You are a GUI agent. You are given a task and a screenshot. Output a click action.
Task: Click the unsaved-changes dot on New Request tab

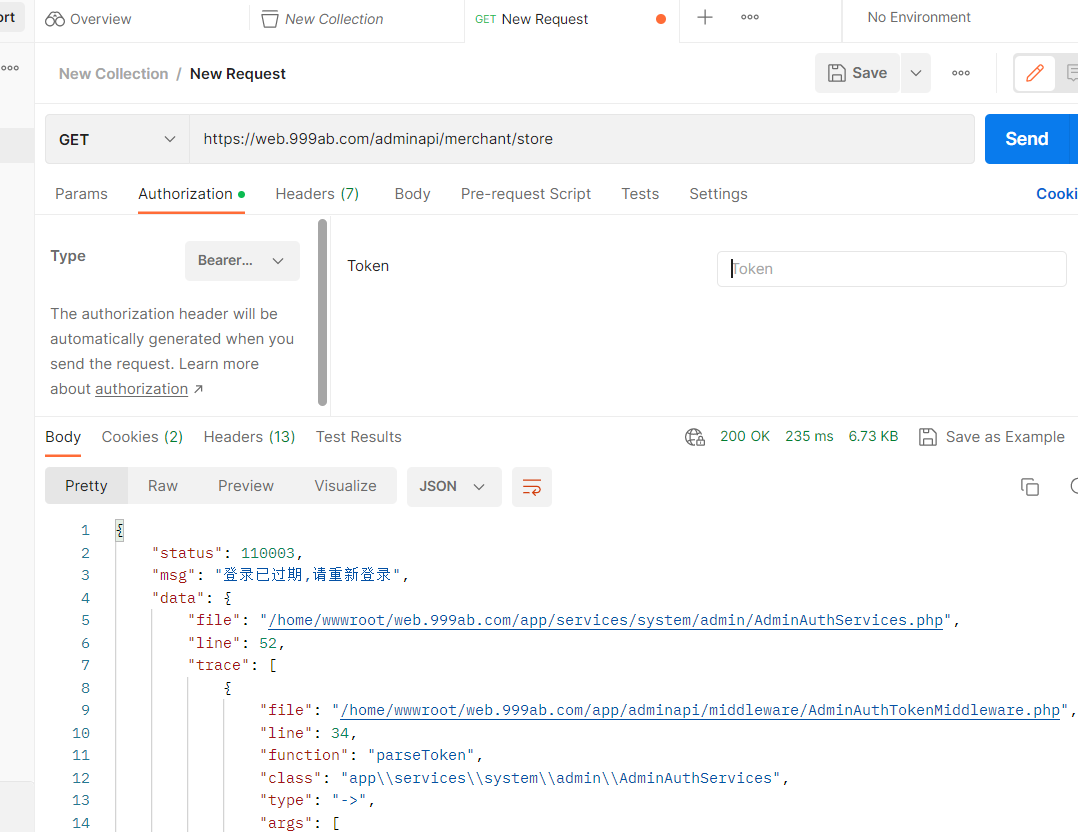[661, 19]
